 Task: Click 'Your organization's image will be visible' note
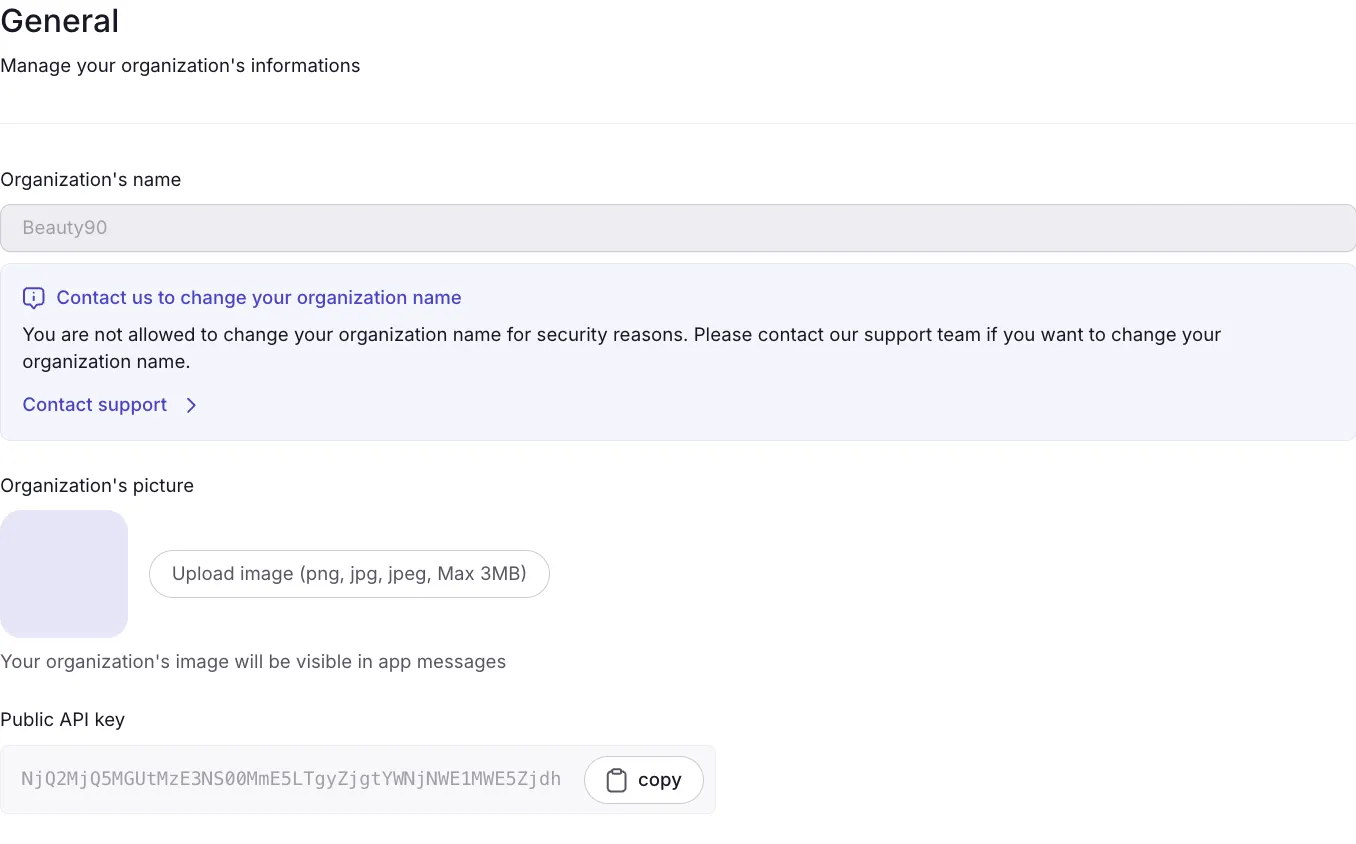[253, 662]
